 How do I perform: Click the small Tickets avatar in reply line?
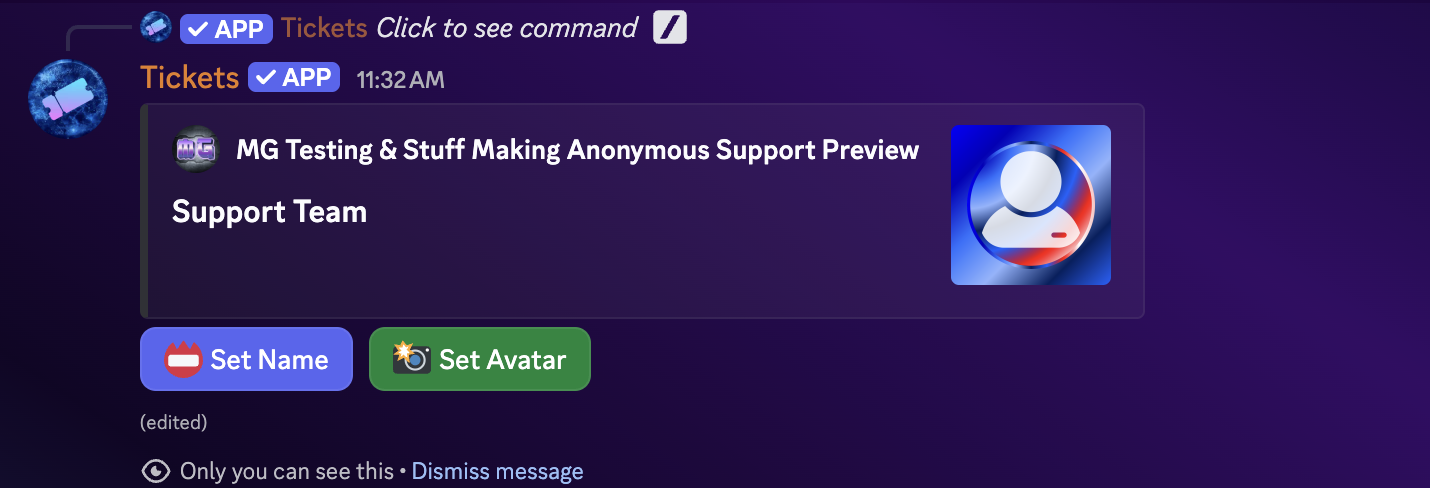(156, 27)
